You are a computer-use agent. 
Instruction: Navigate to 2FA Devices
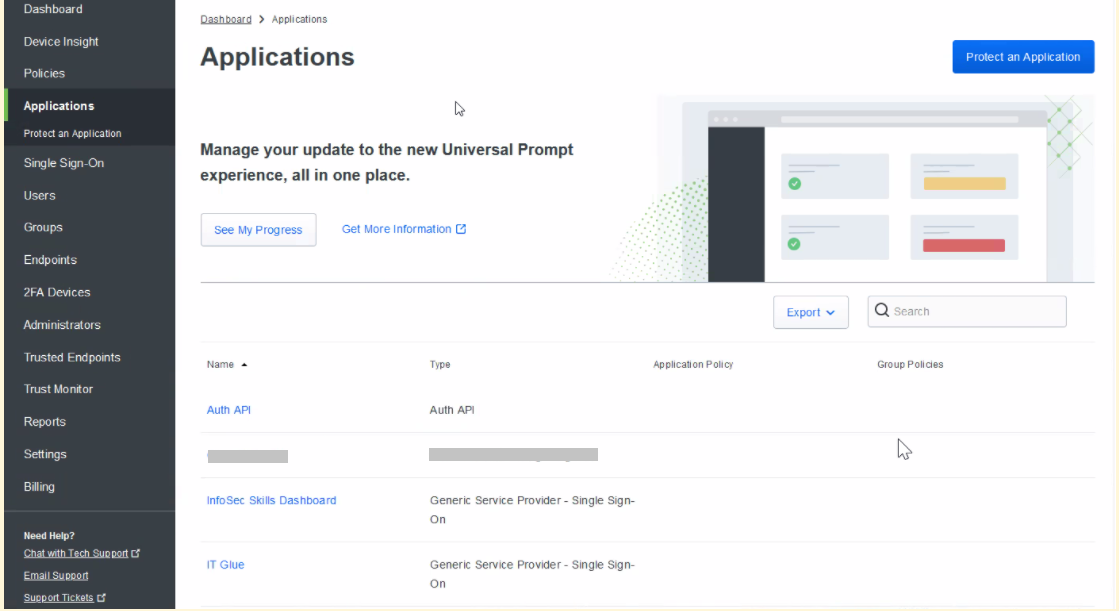coord(57,292)
